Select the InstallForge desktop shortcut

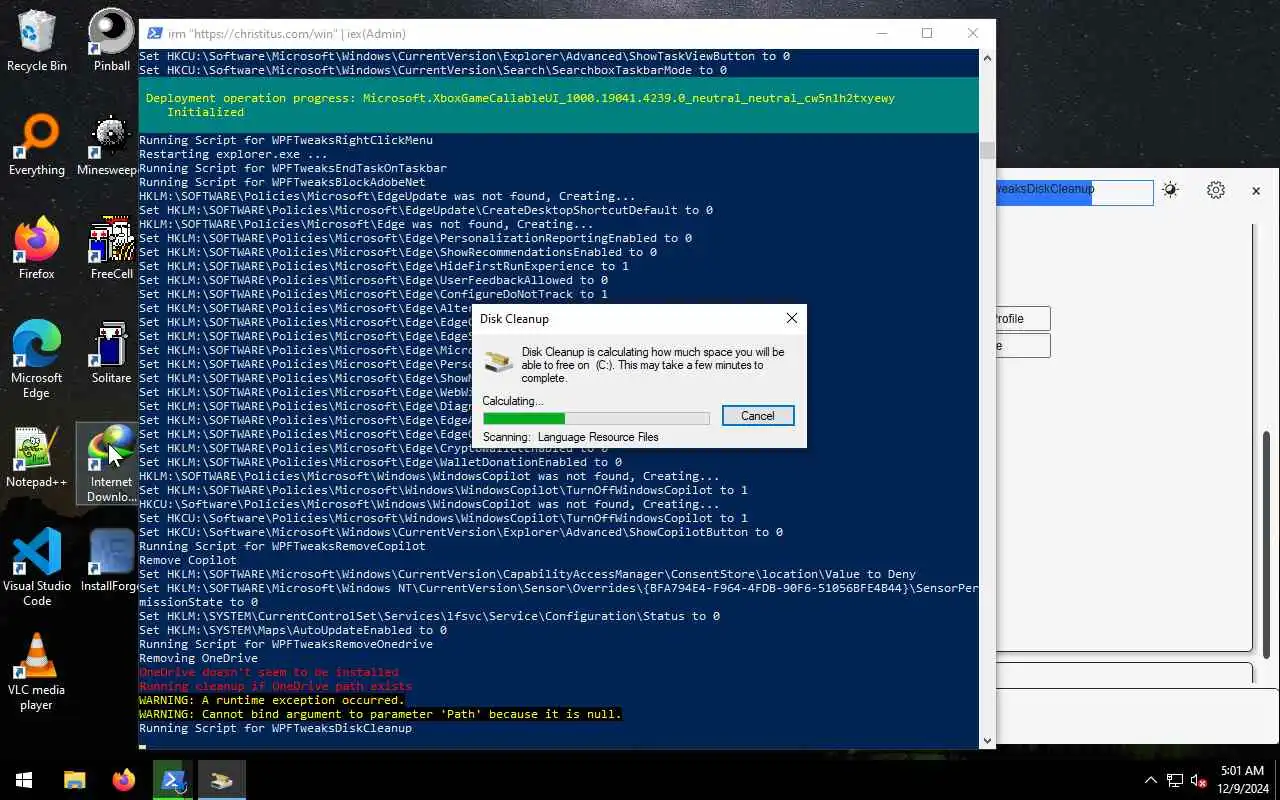(109, 562)
